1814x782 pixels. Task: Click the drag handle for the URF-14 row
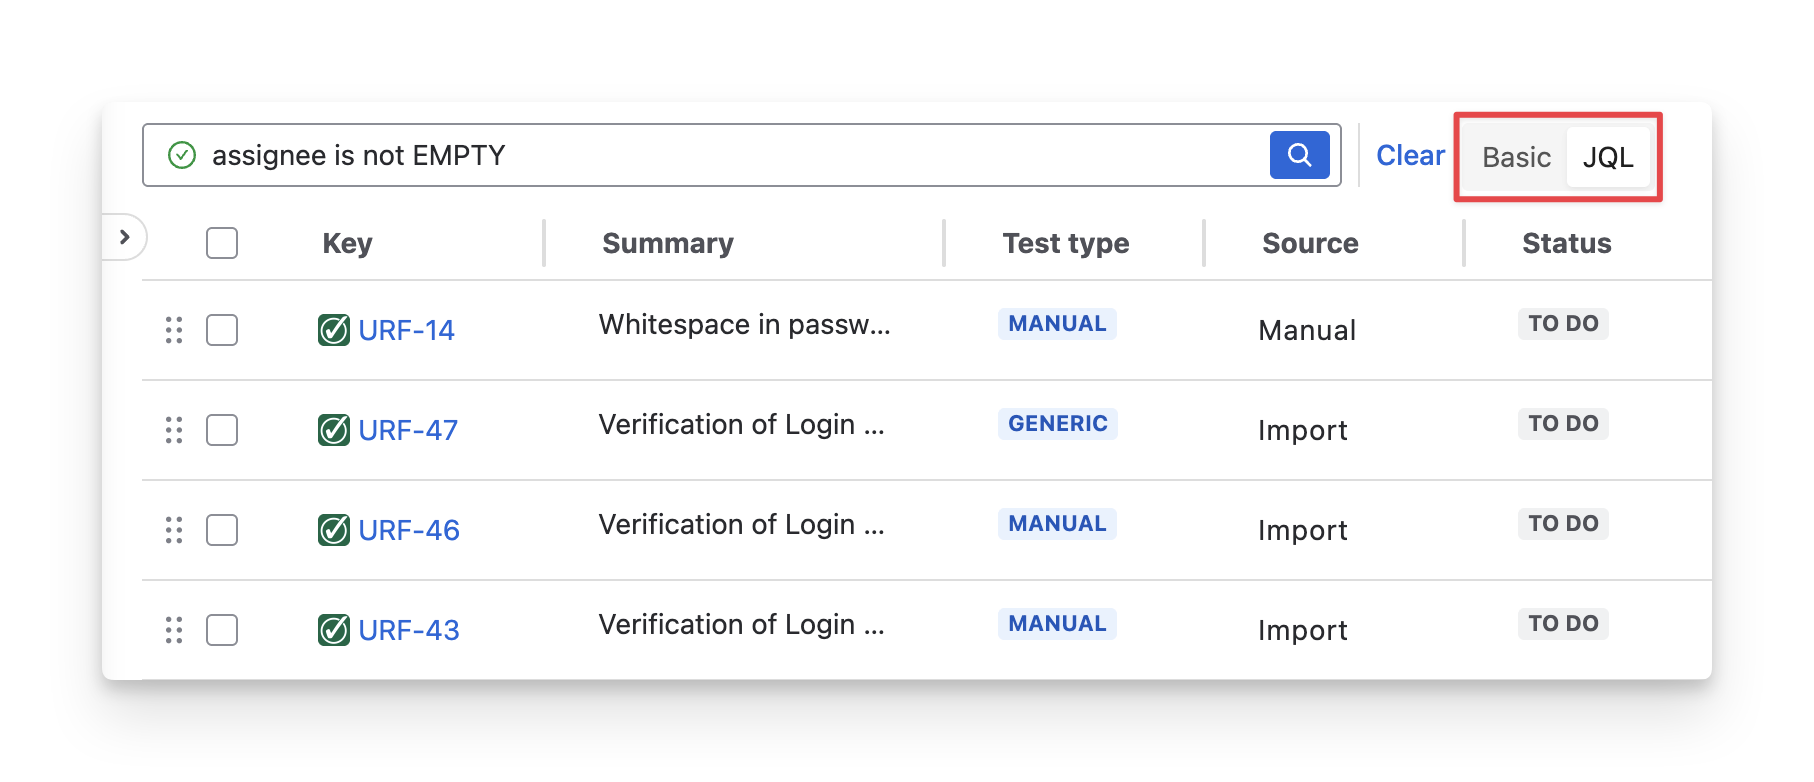174,330
